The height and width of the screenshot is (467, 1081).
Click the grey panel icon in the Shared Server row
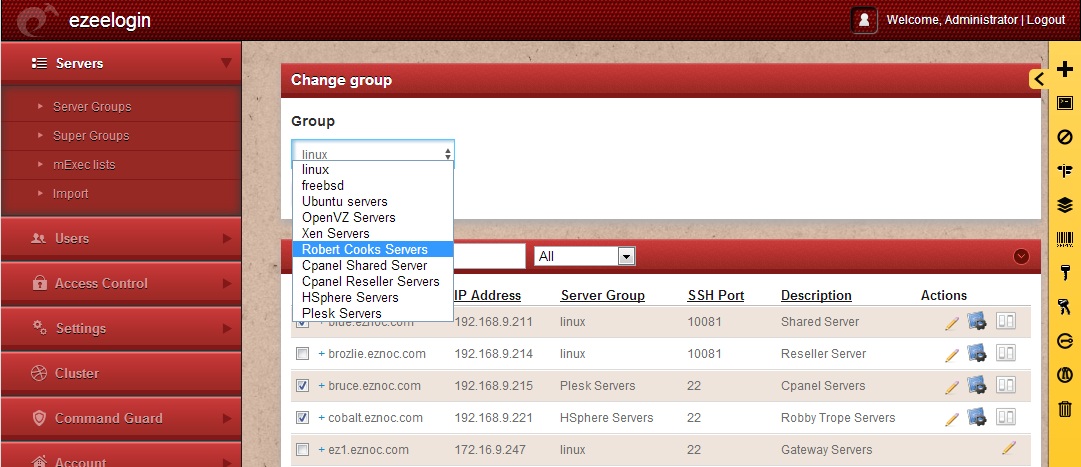coord(1006,321)
